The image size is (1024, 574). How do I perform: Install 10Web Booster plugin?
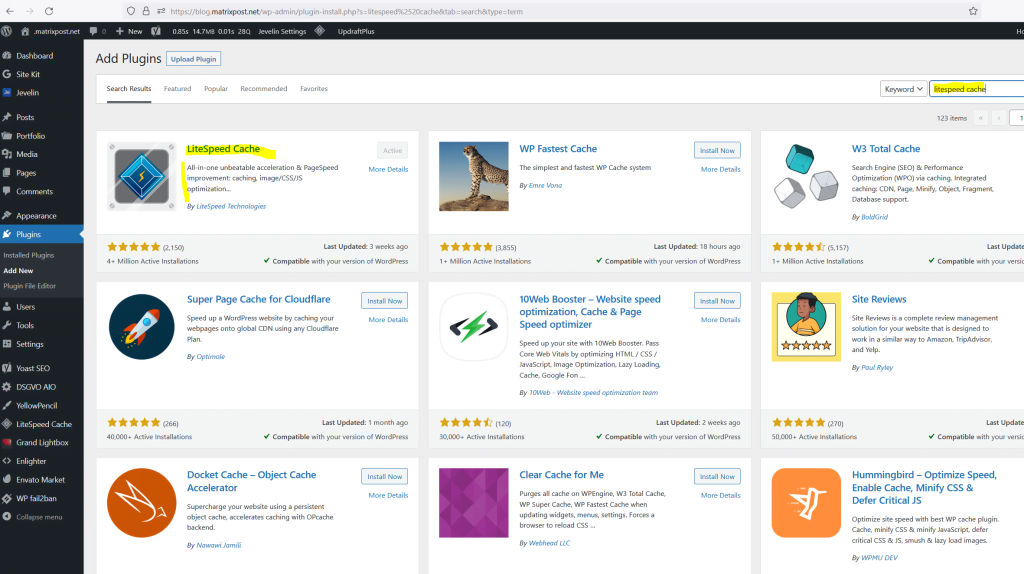(x=717, y=301)
